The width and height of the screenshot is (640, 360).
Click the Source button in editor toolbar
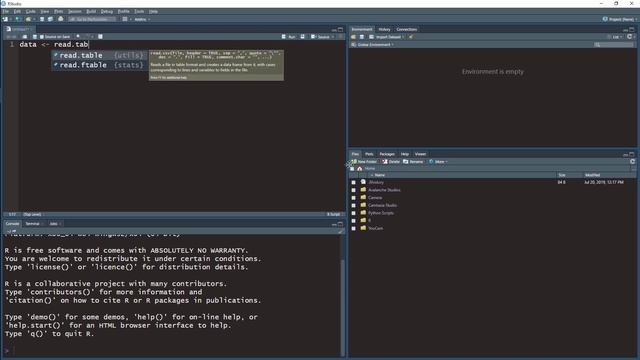(x=320, y=37)
